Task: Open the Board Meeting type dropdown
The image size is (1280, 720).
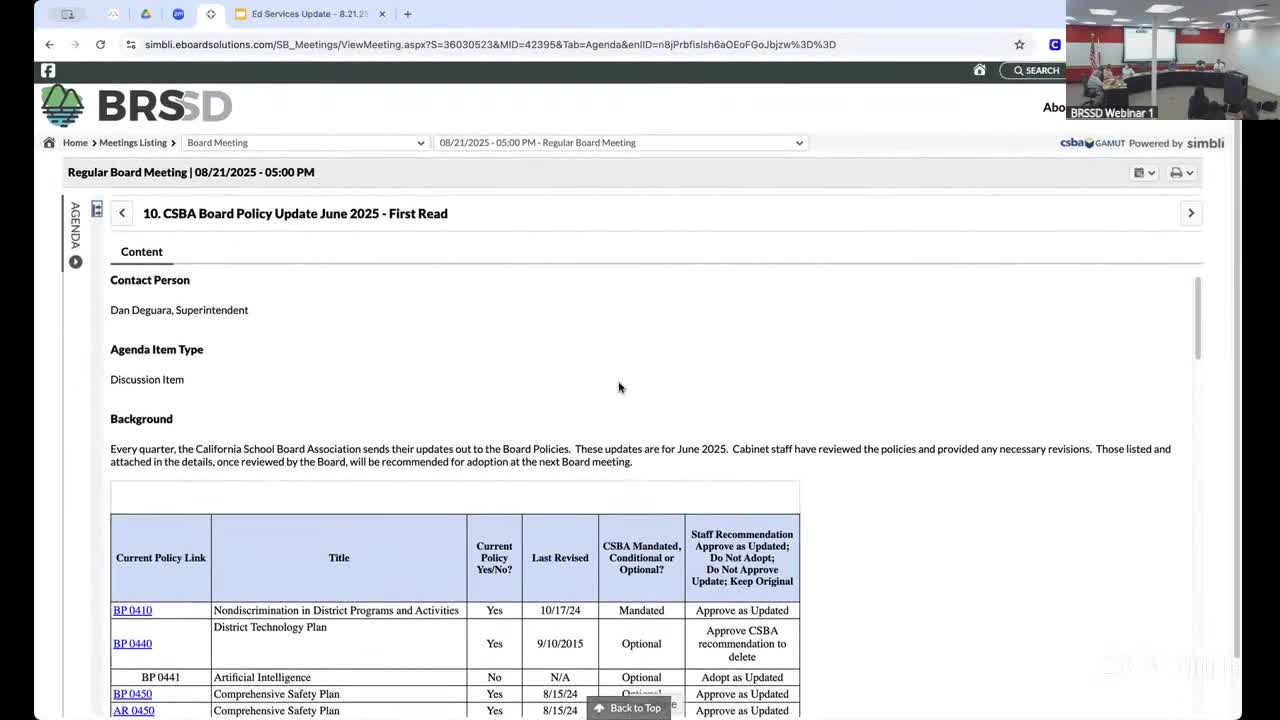Action: point(304,143)
